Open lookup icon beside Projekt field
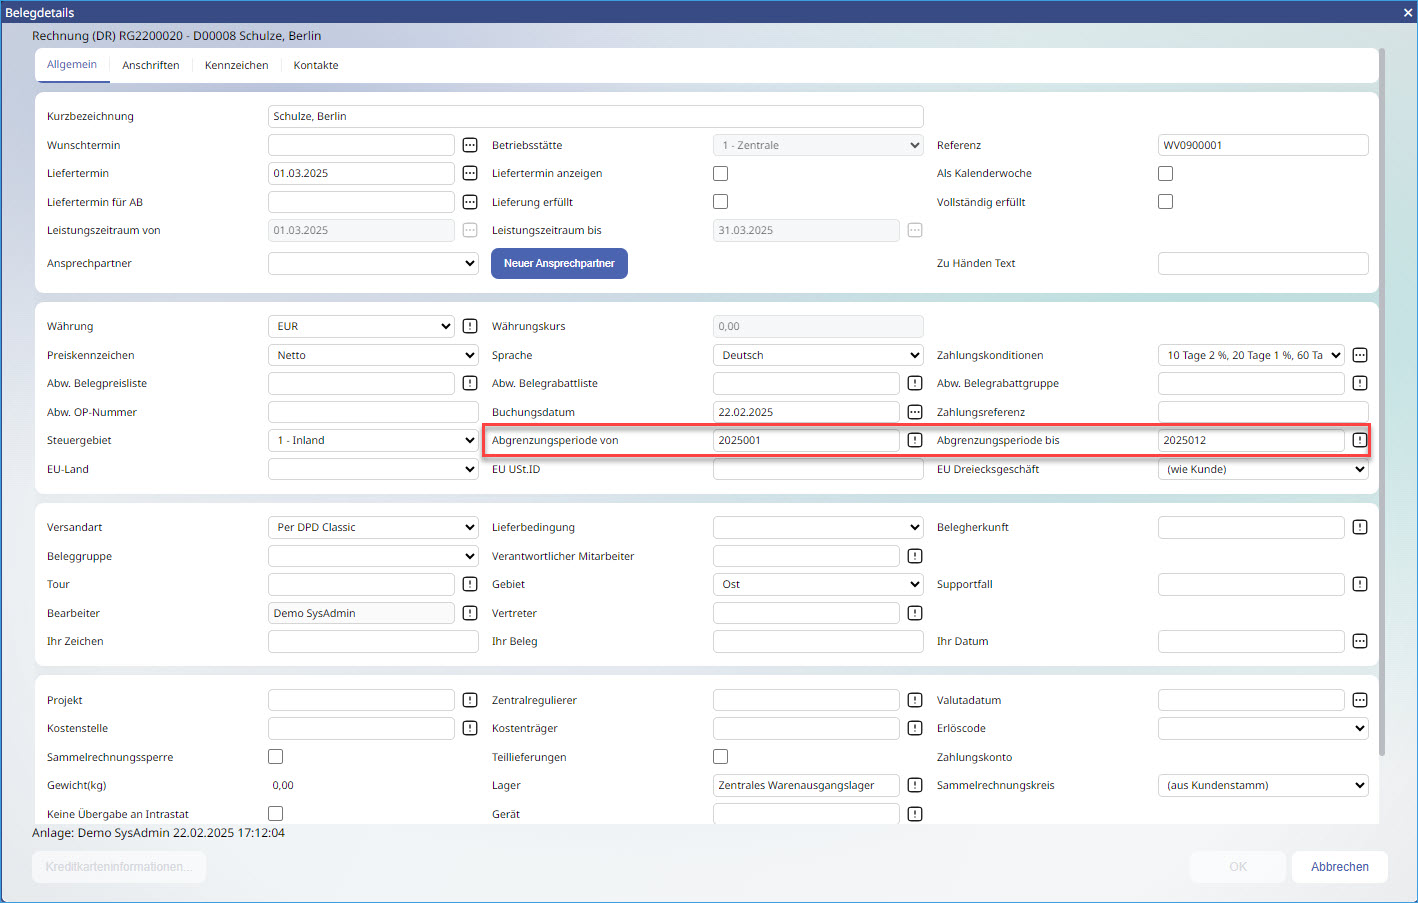1418x903 pixels. pos(470,700)
